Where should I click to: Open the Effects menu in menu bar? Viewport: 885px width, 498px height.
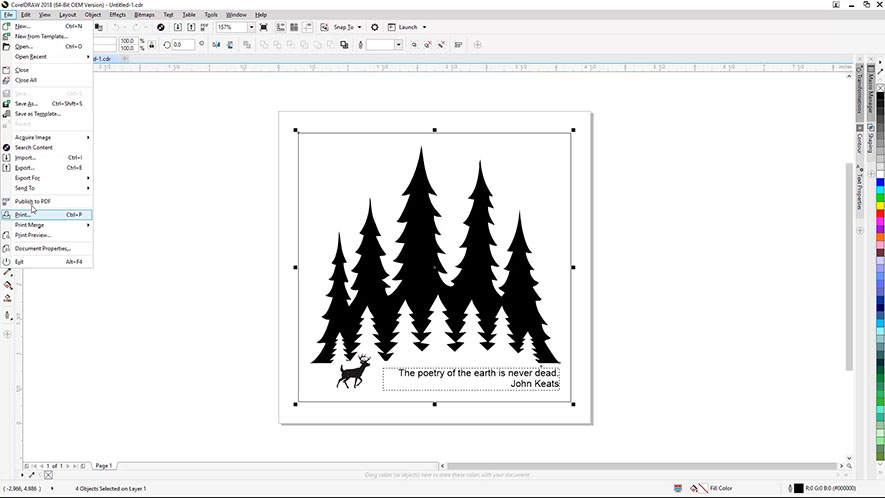pyautogui.click(x=117, y=15)
